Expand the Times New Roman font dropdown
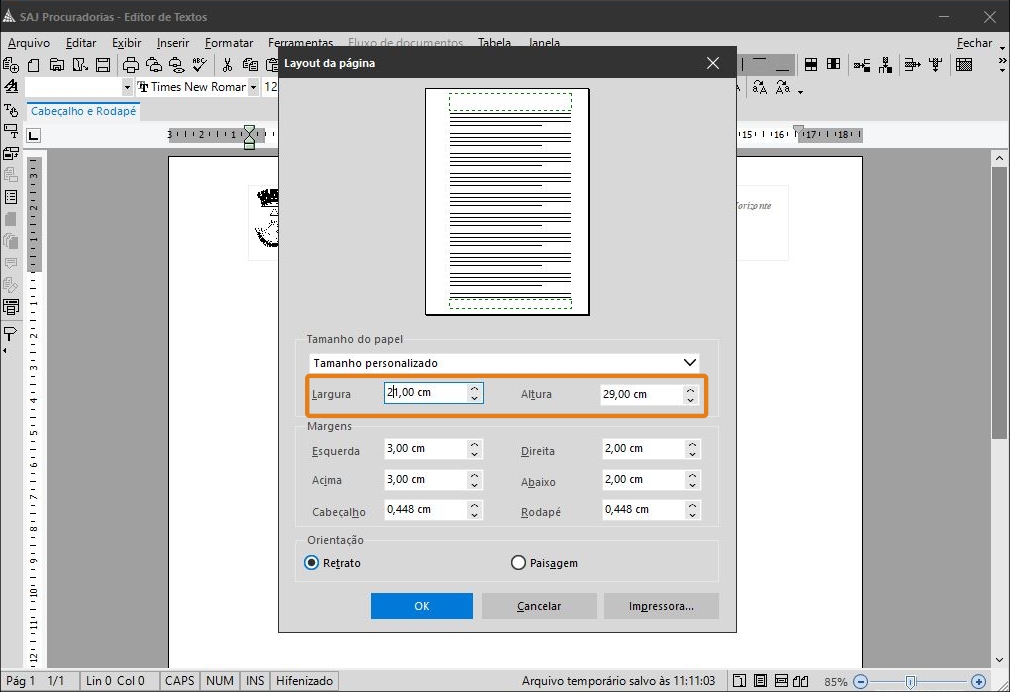 pyautogui.click(x=254, y=88)
